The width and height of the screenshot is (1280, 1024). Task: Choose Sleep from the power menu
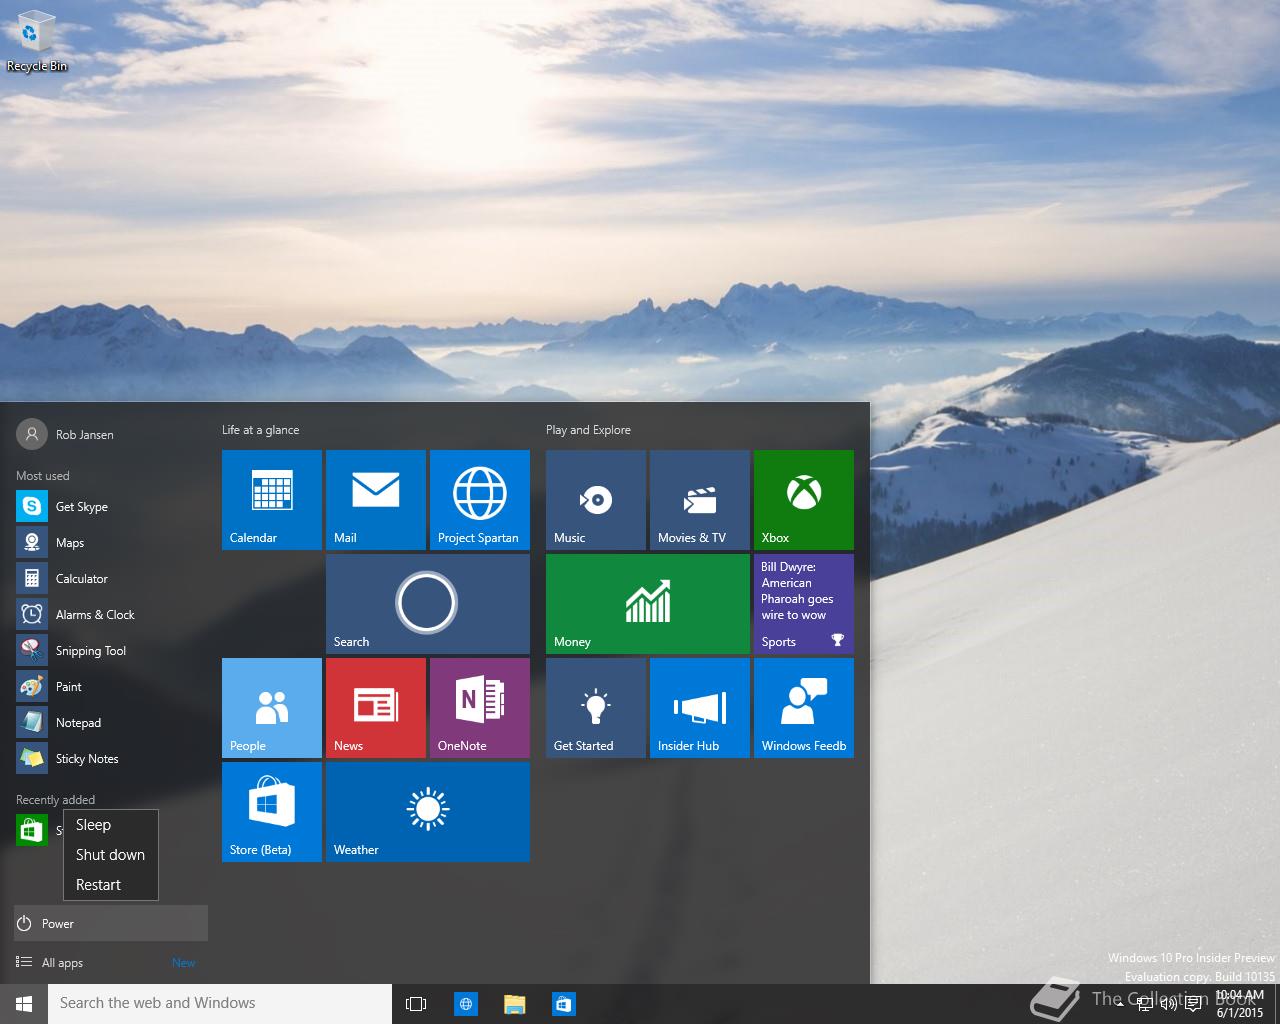click(x=110, y=825)
